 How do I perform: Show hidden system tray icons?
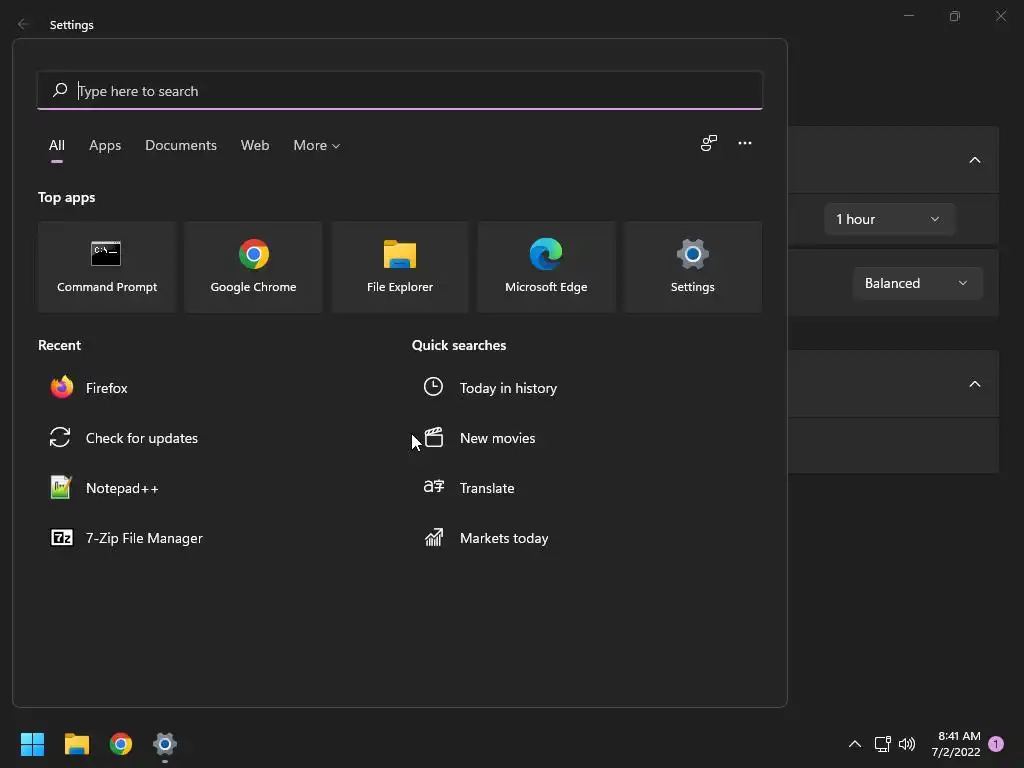click(854, 744)
